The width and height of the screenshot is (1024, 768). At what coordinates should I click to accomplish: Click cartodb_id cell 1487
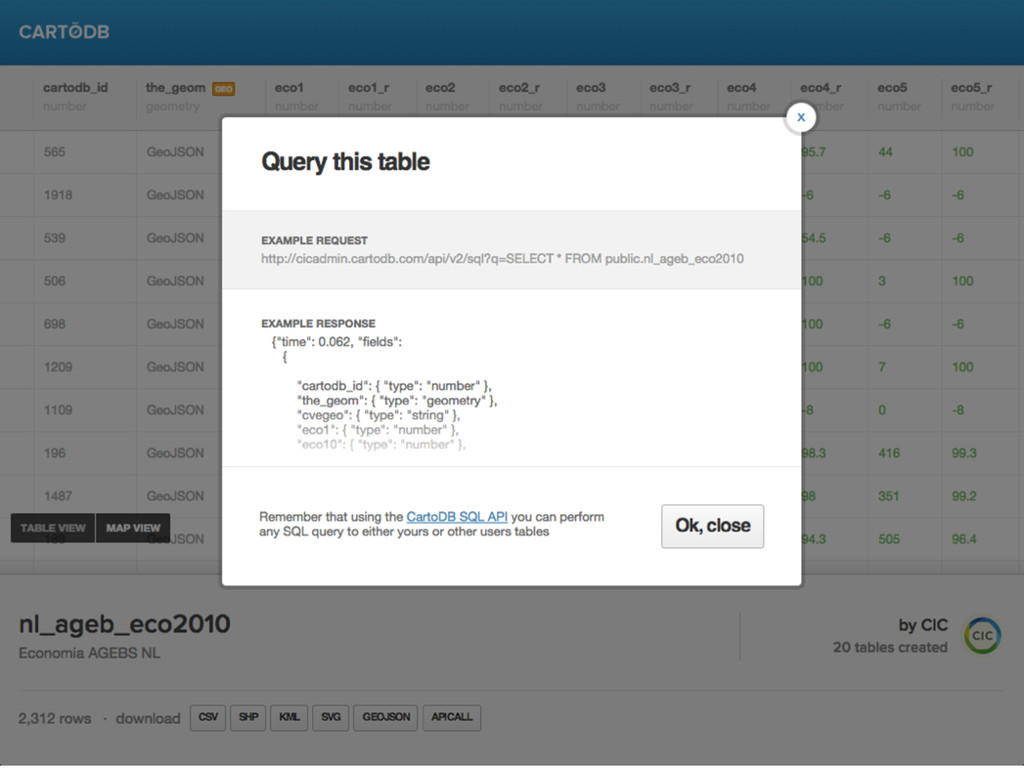tap(58, 496)
